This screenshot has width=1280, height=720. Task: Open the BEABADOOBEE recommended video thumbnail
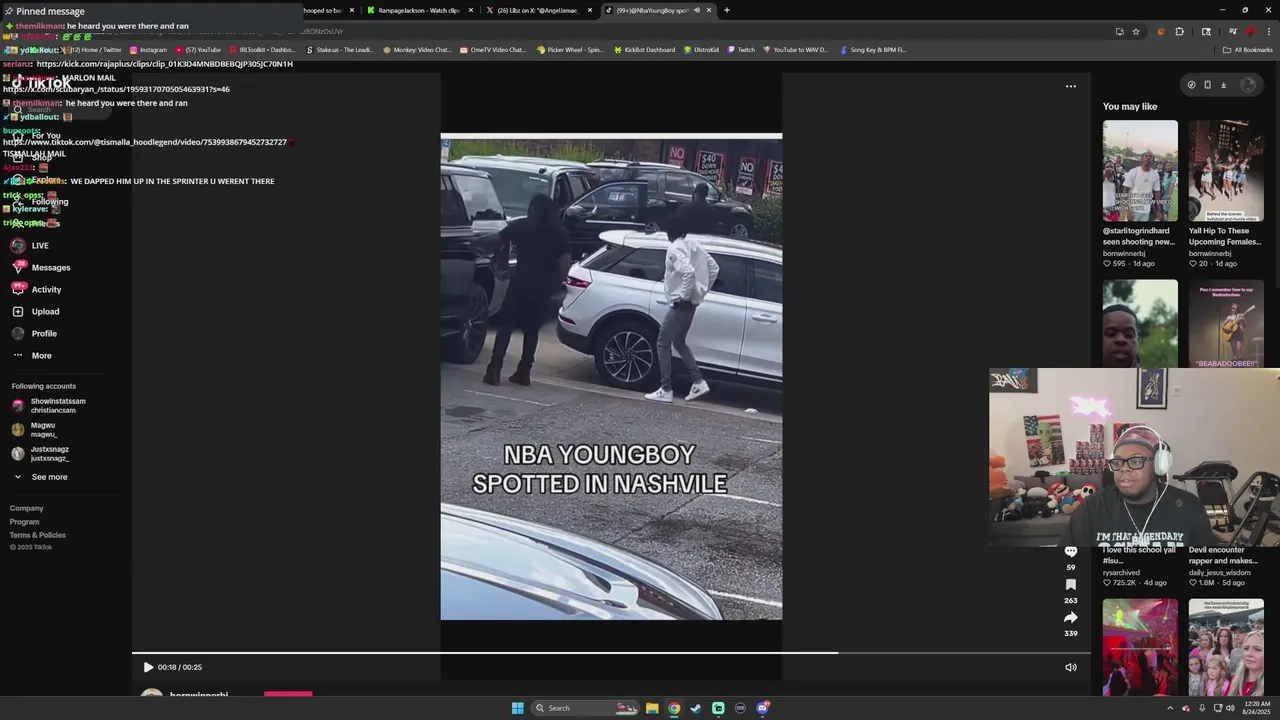click(1226, 323)
